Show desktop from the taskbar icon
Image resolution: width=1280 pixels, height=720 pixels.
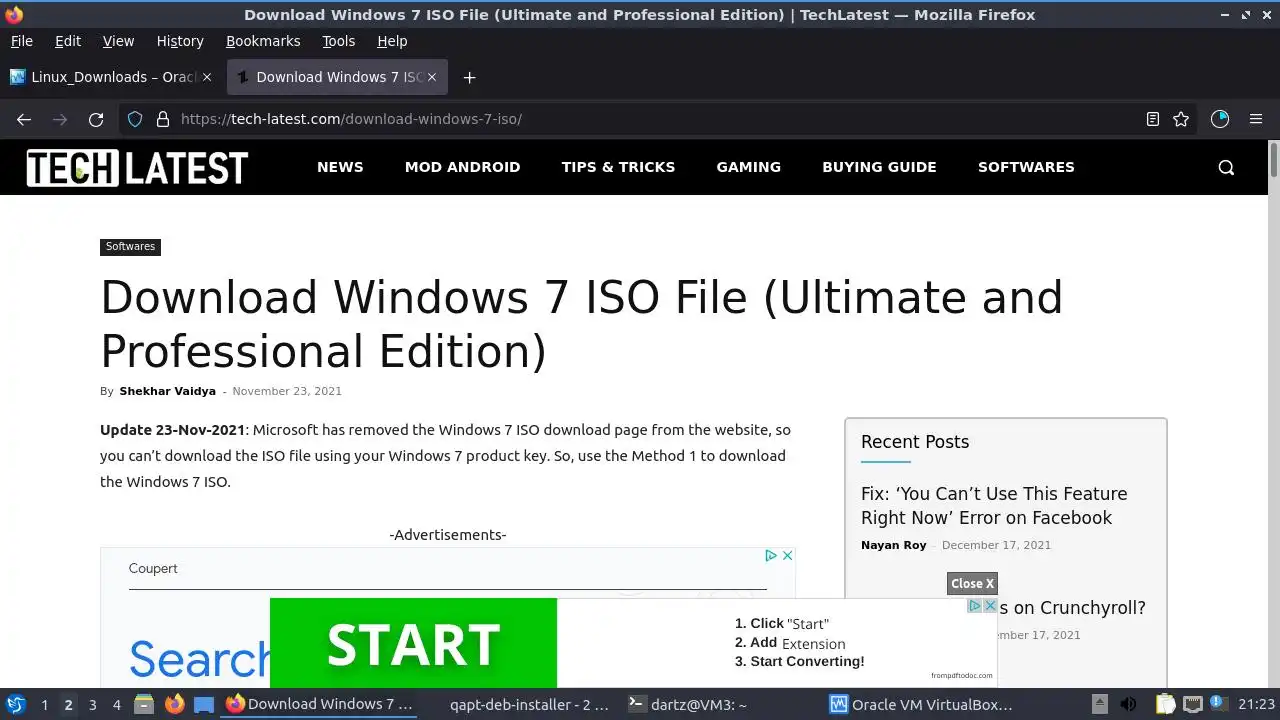tap(204, 704)
